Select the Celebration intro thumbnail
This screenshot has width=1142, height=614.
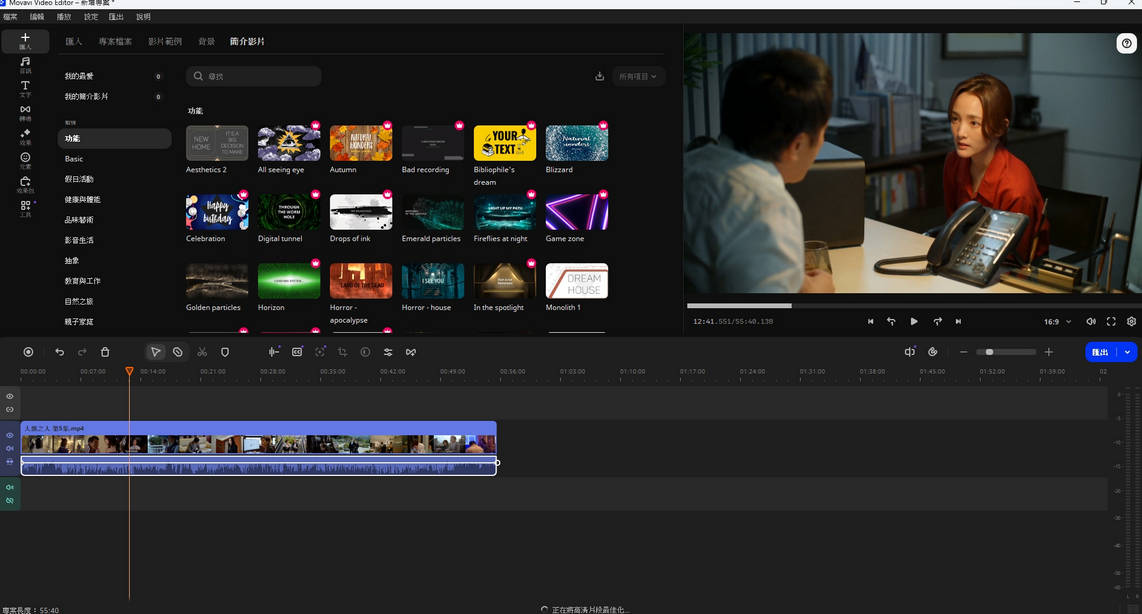(217, 212)
